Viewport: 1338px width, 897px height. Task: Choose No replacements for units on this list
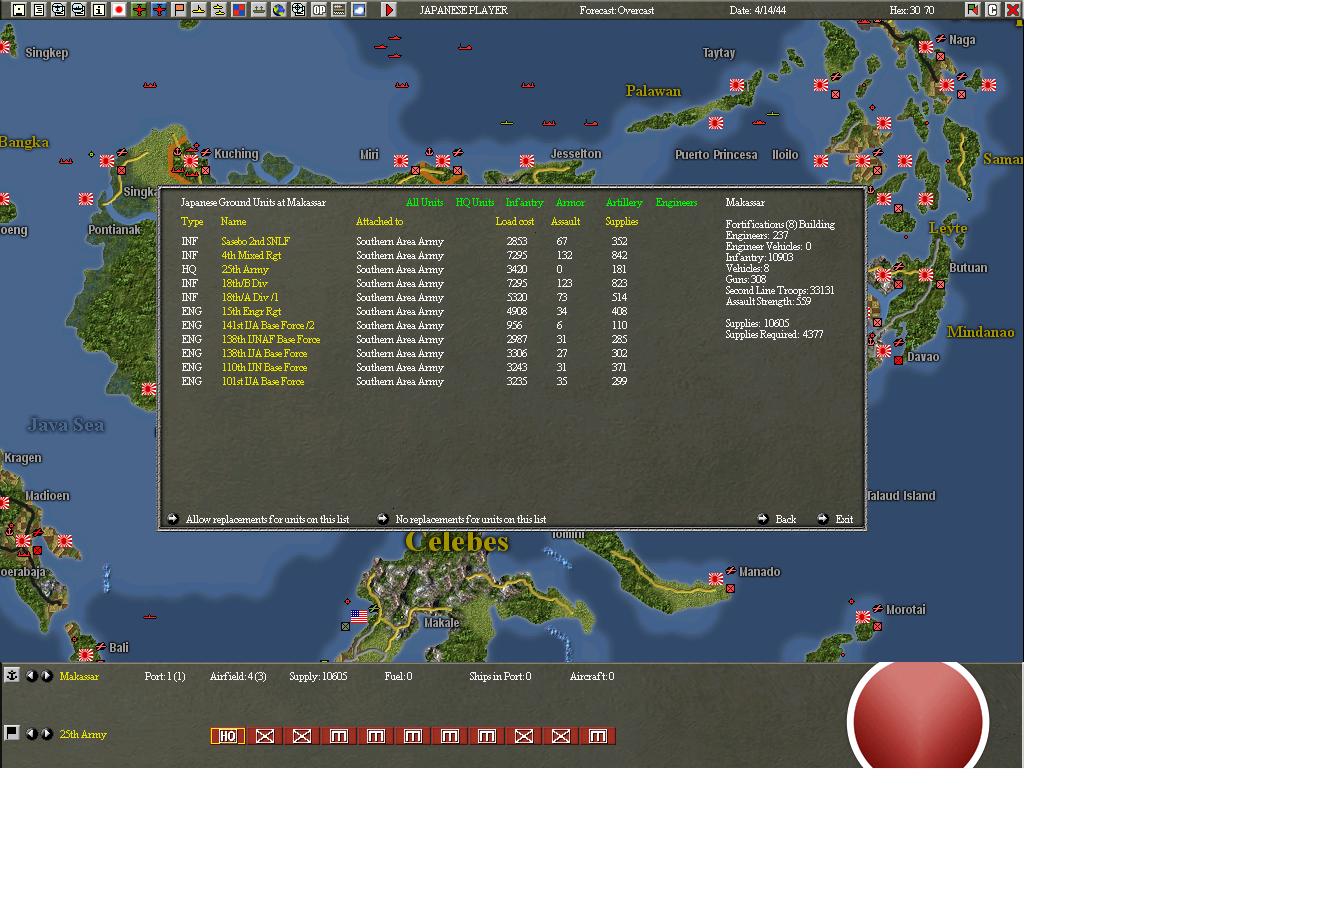coord(470,519)
